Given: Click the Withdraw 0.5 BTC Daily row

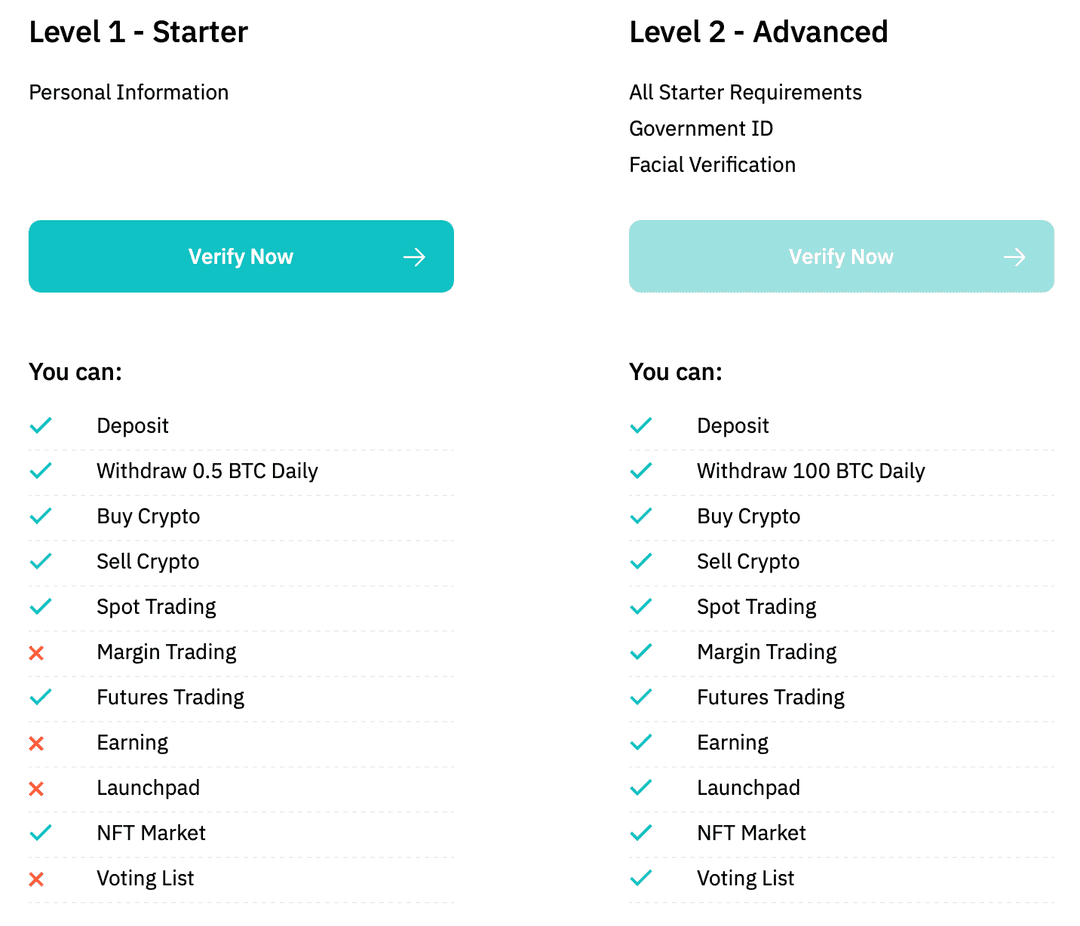Looking at the screenshot, I should pyautogui.click(x=207, y=470).
